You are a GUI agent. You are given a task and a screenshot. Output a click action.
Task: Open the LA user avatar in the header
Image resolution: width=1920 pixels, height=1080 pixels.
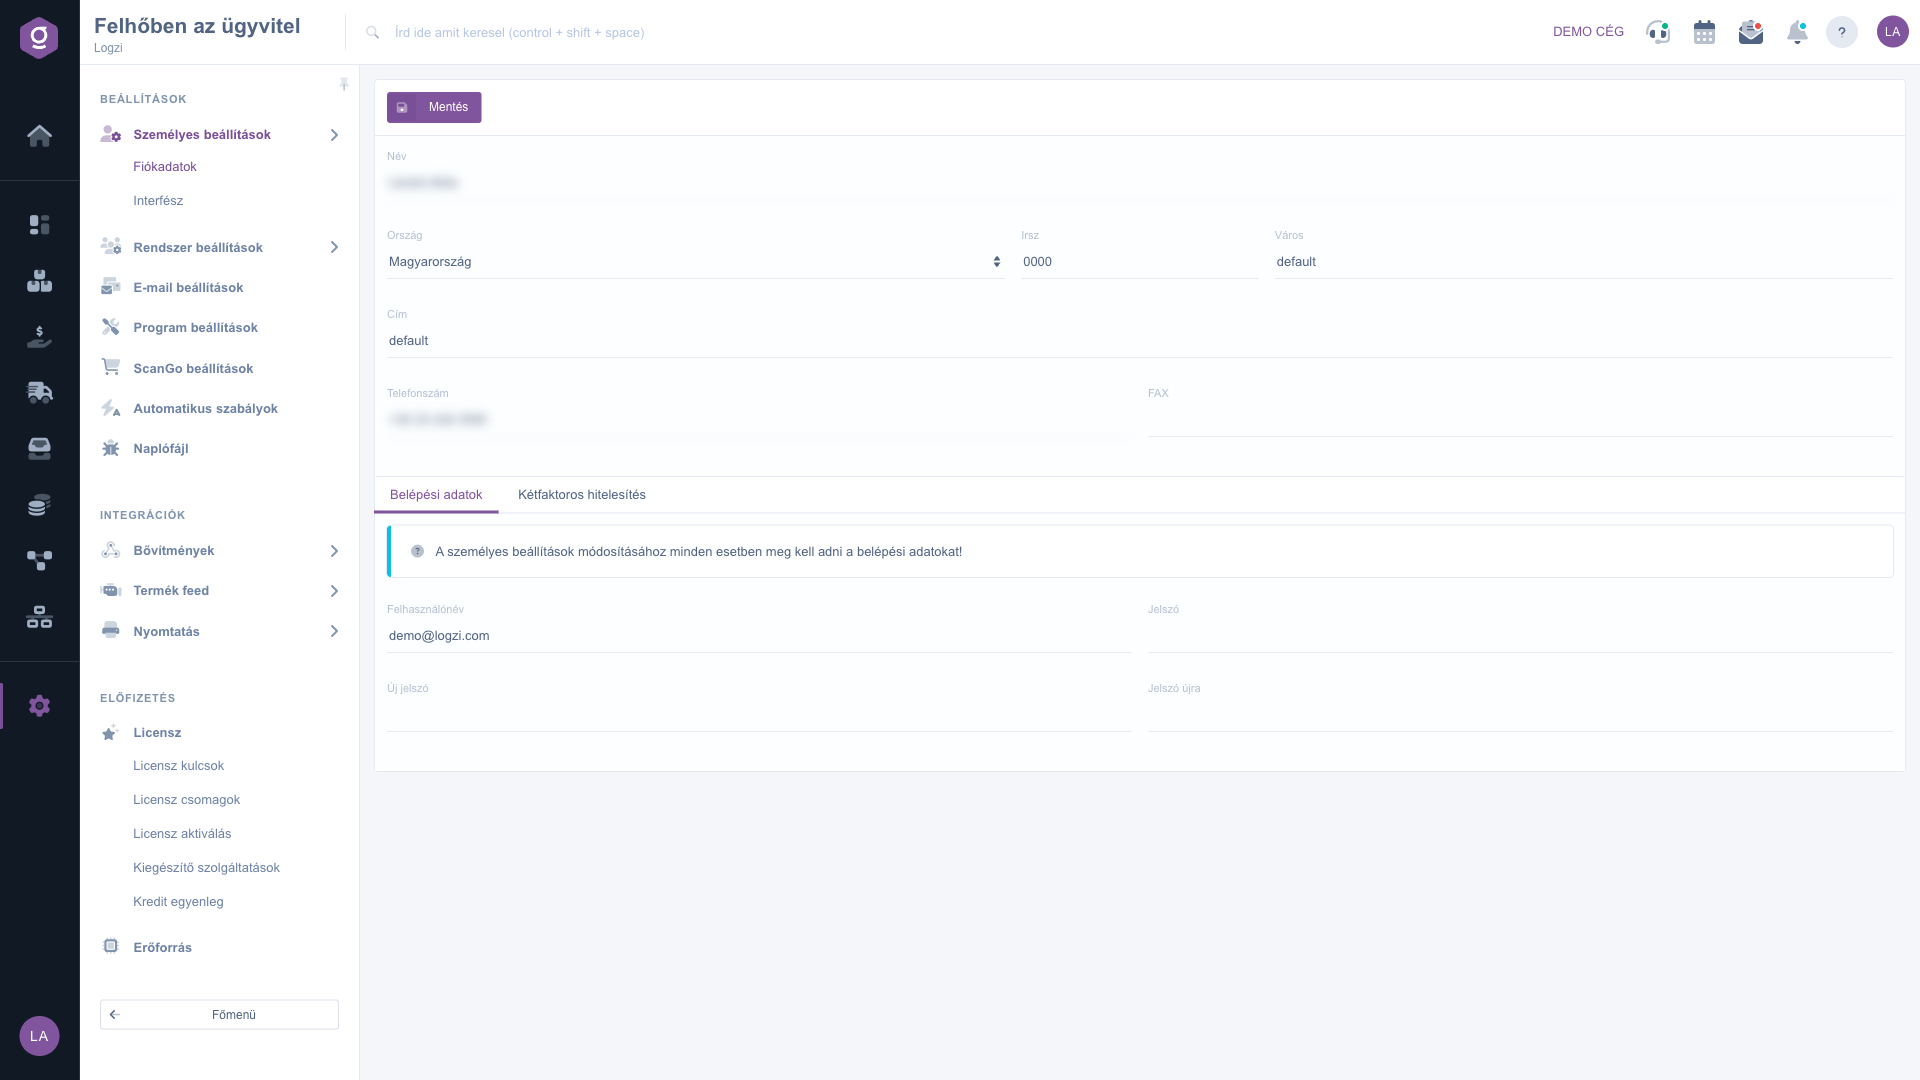pos(1892,32)
